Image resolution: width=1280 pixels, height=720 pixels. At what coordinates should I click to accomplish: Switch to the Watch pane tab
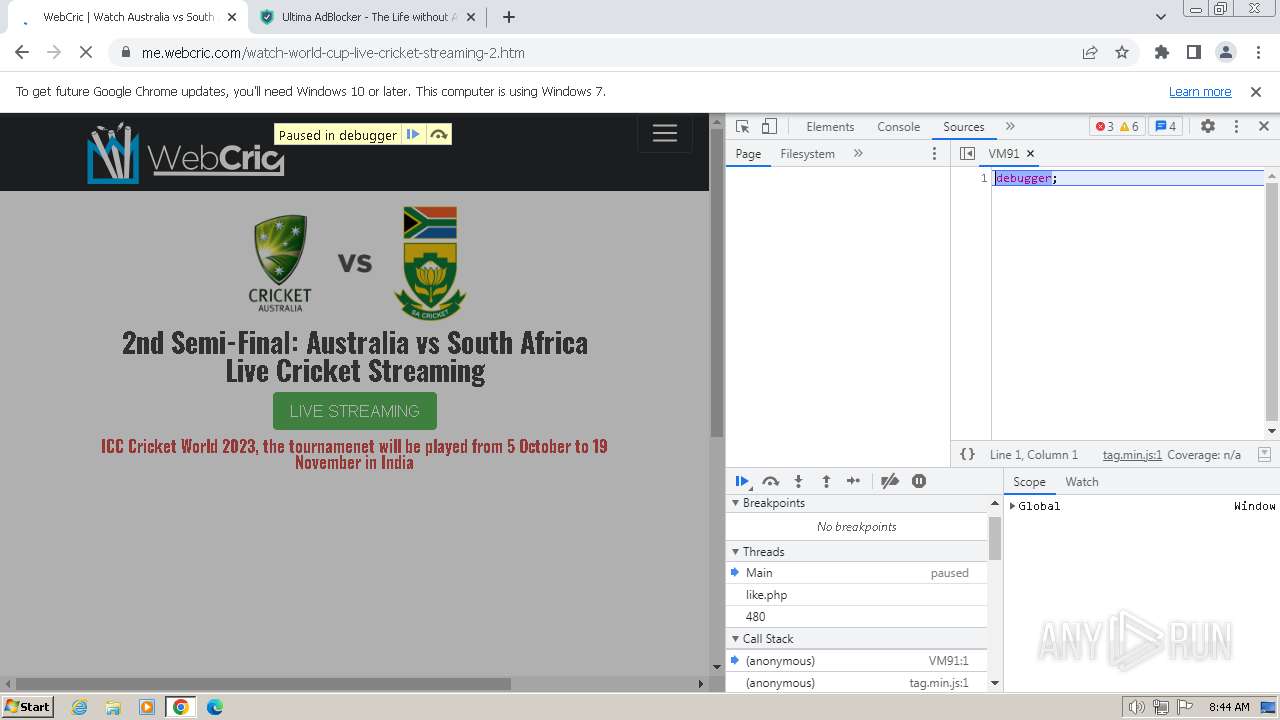(1081, 481)
